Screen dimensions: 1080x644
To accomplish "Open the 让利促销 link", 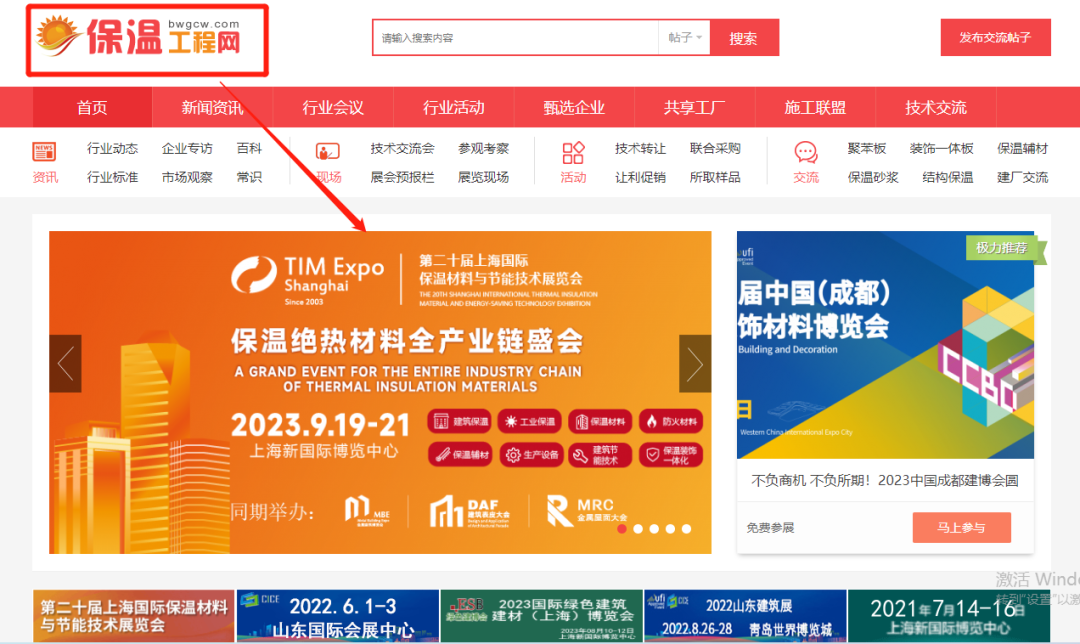I will point(641,177).
